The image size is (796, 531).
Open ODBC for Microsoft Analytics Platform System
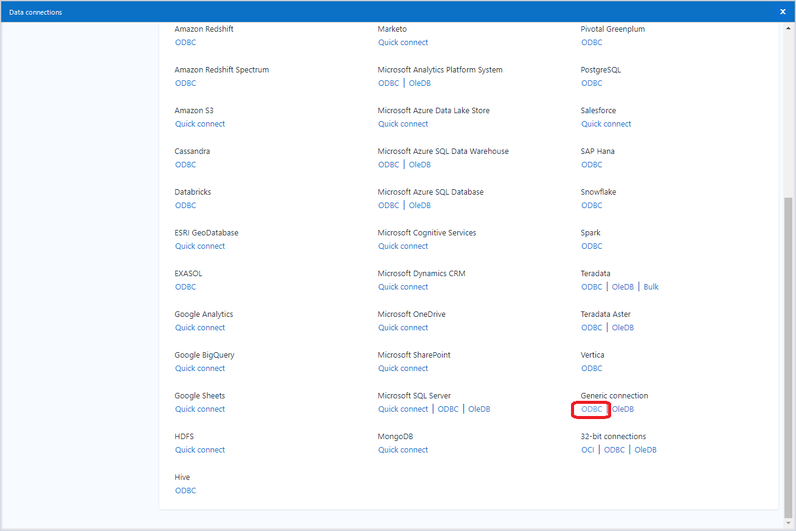[388, 83]
